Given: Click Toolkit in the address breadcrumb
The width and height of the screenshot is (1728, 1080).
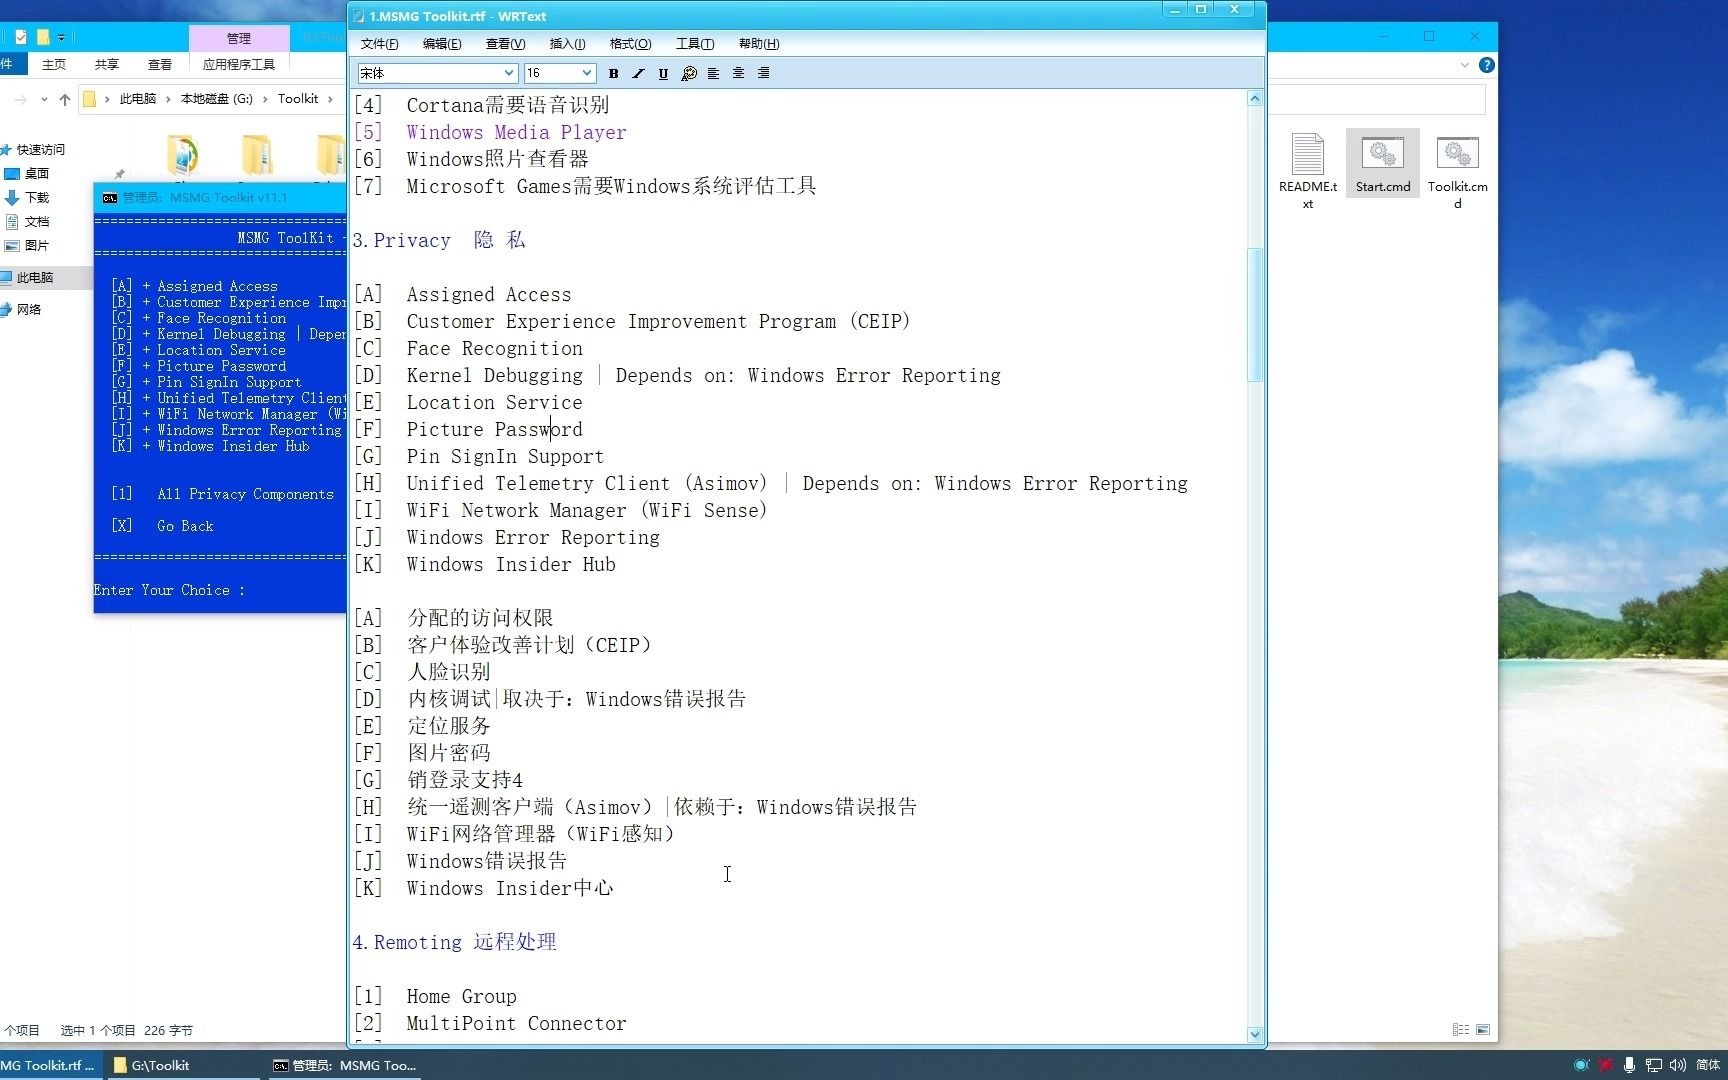Looking at the screenshot, I should tap(298, 99).
